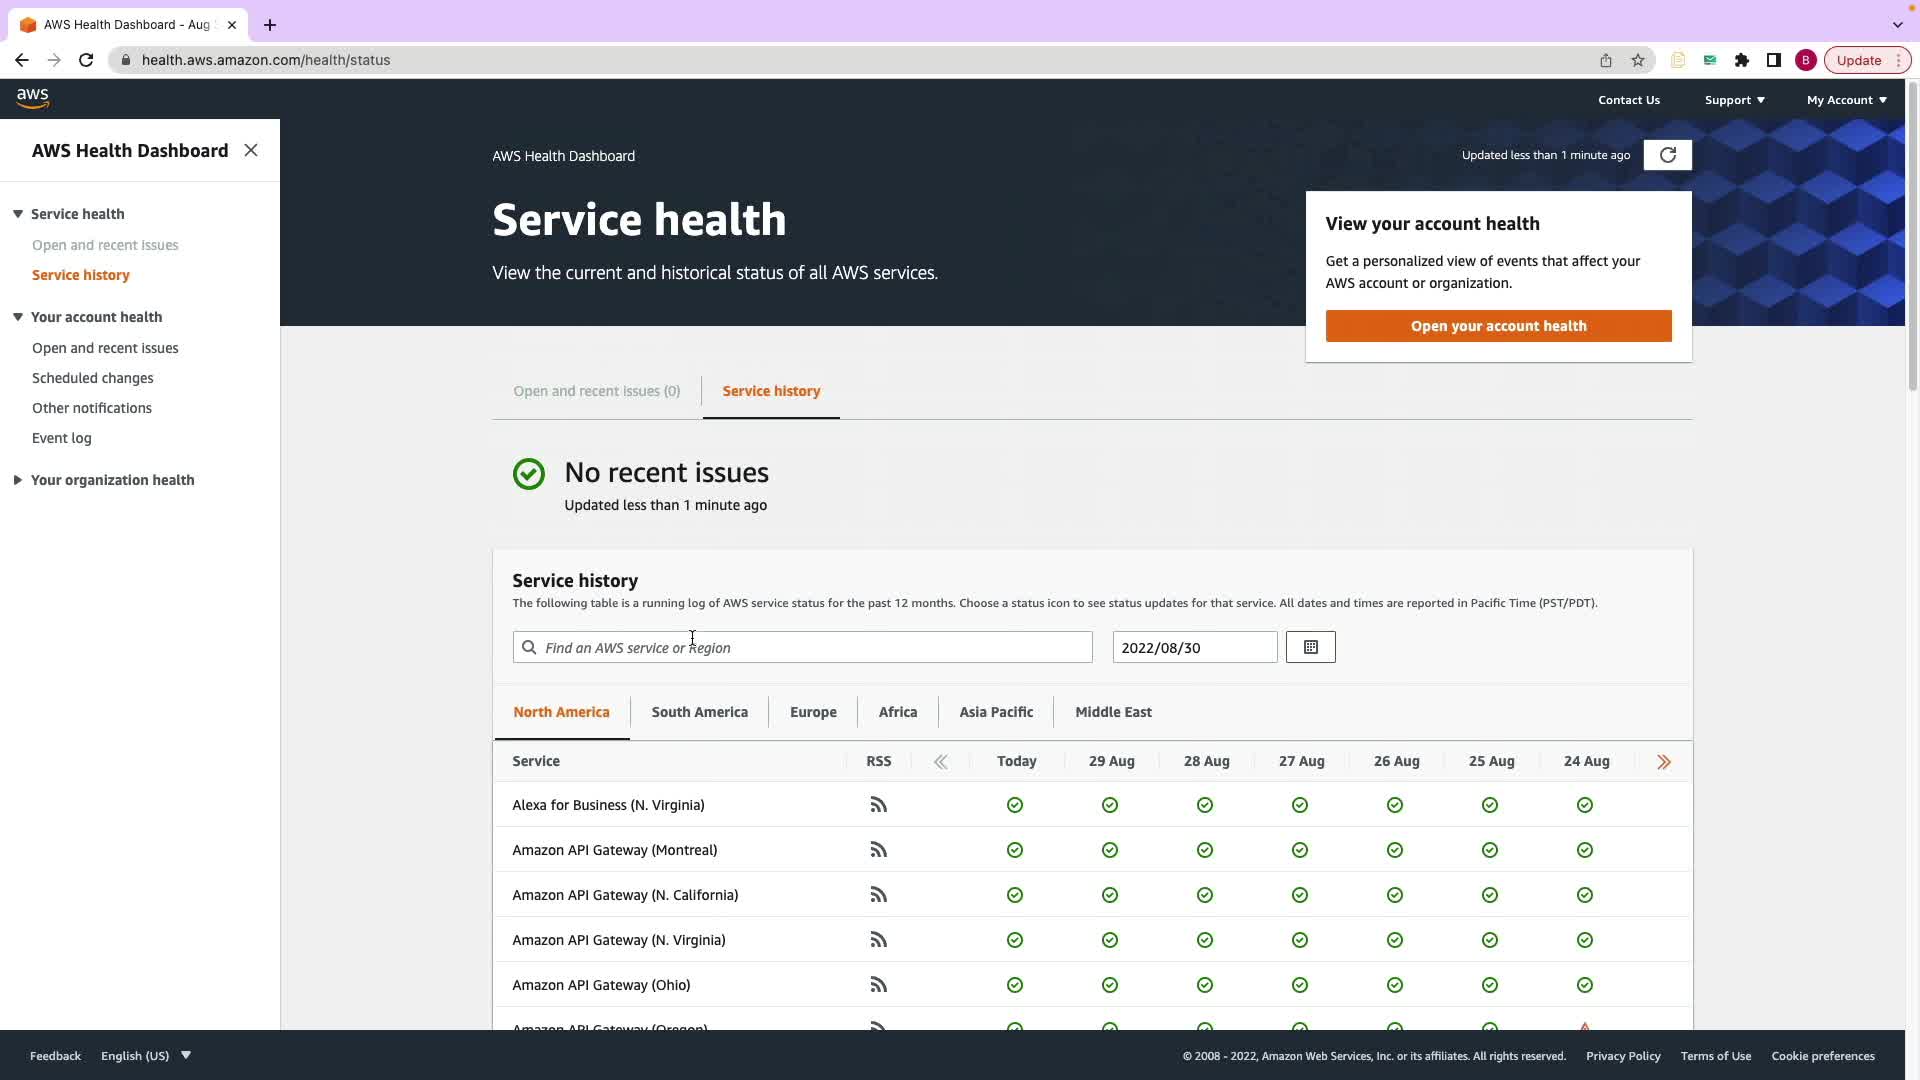Click RSS feed icon for Alexa for Business
1920x1080 pixels.
pyautogui.click(x=878, y=805)
